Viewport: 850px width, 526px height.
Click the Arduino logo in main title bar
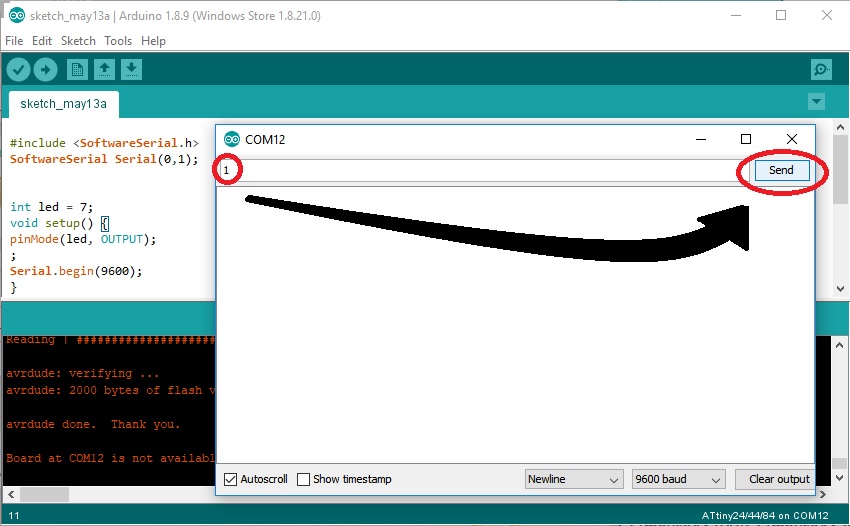click(16, 15)
